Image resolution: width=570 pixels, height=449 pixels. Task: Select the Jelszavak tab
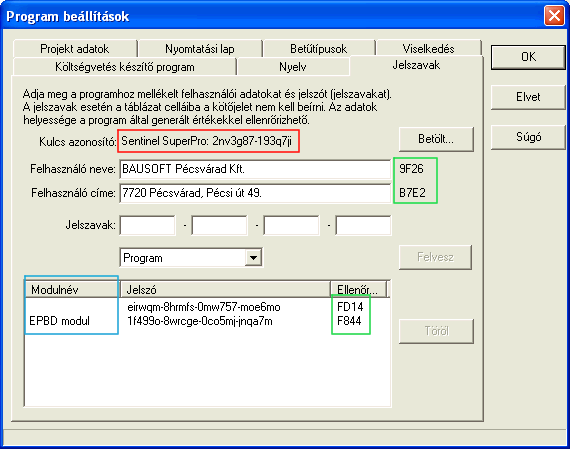(416, 65)
